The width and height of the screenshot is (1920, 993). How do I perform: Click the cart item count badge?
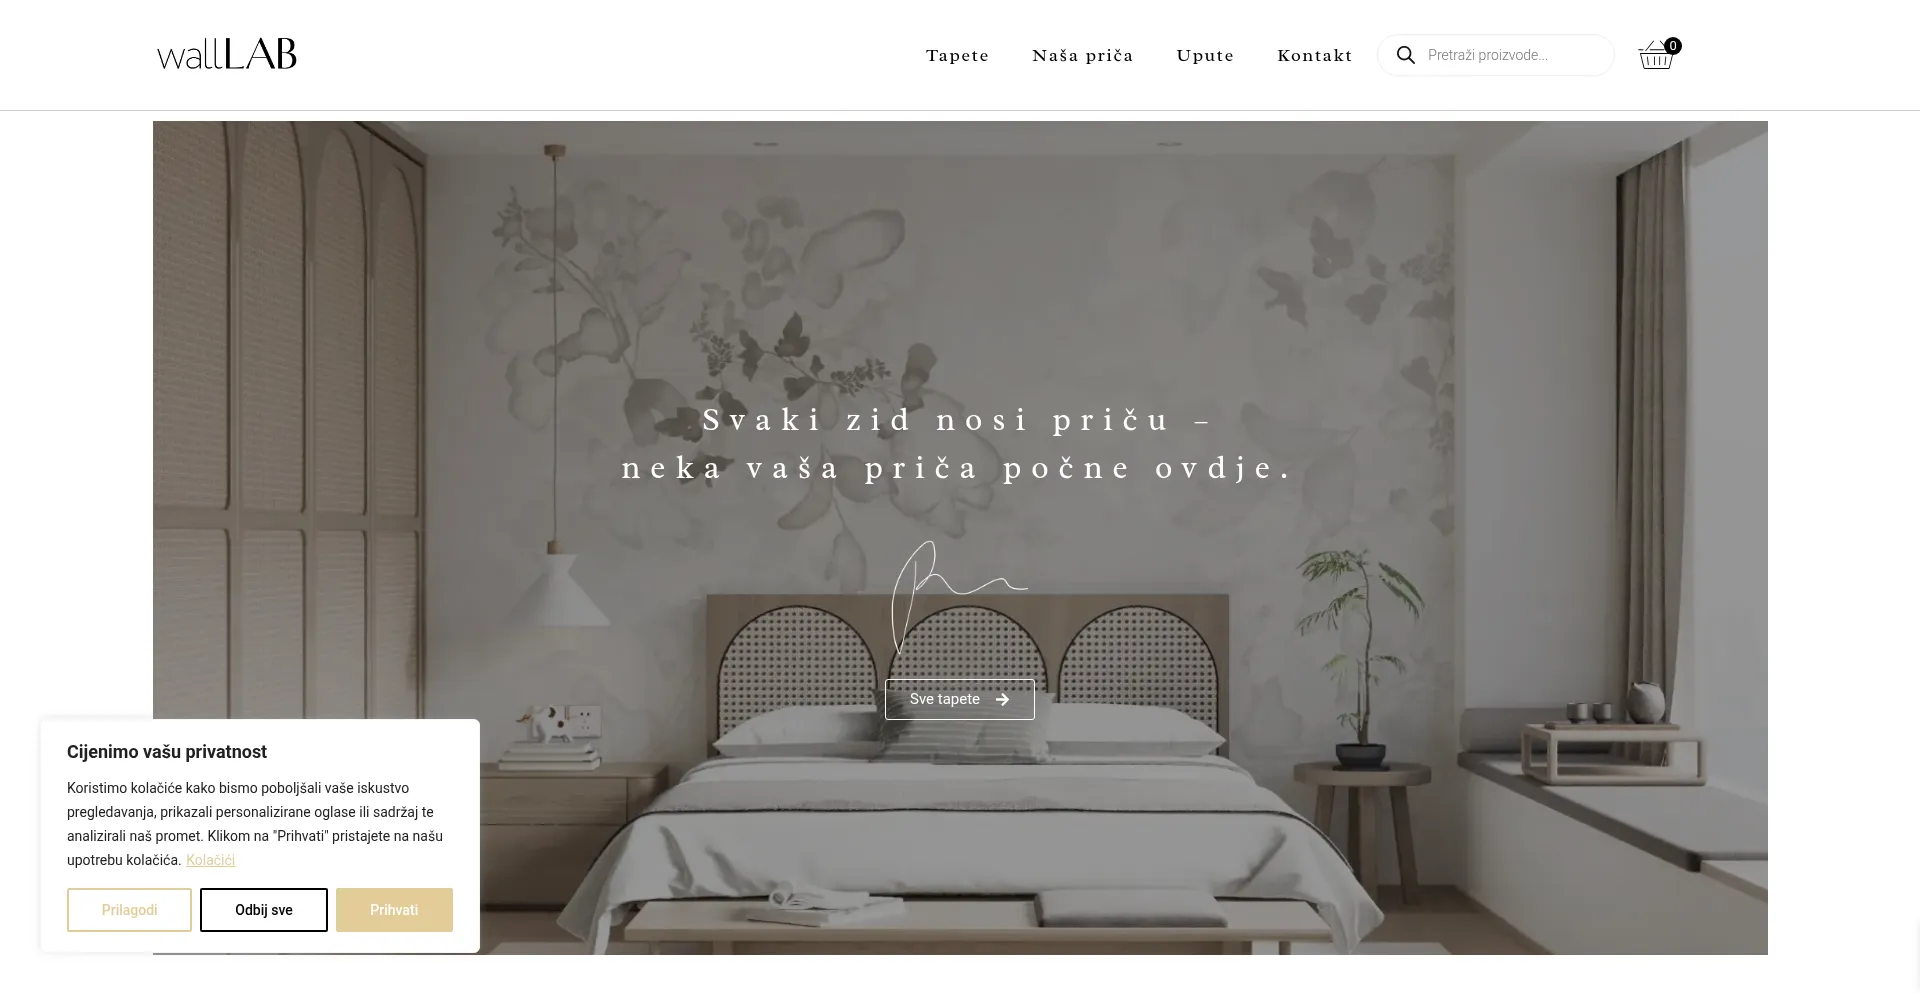click(1673, 45)
